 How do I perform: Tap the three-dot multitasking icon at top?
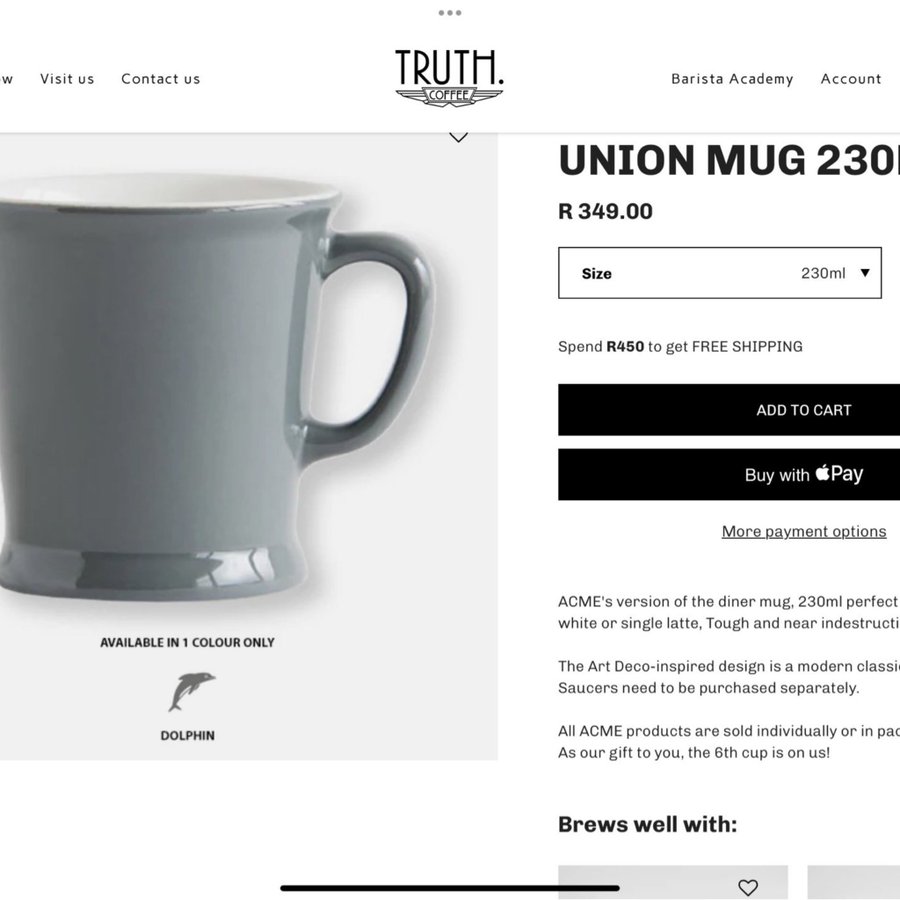449,13
